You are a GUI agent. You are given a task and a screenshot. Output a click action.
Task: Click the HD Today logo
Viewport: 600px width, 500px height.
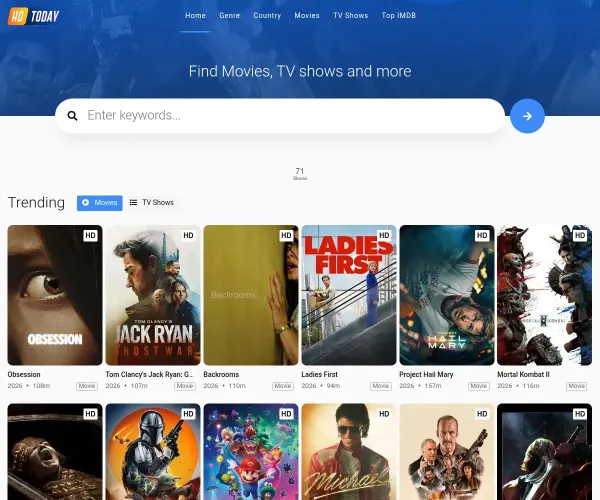point(34,16)
